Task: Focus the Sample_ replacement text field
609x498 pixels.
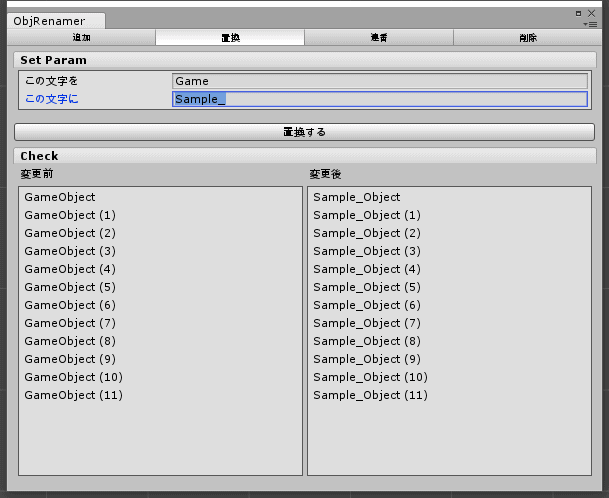Action: (379, 99)
